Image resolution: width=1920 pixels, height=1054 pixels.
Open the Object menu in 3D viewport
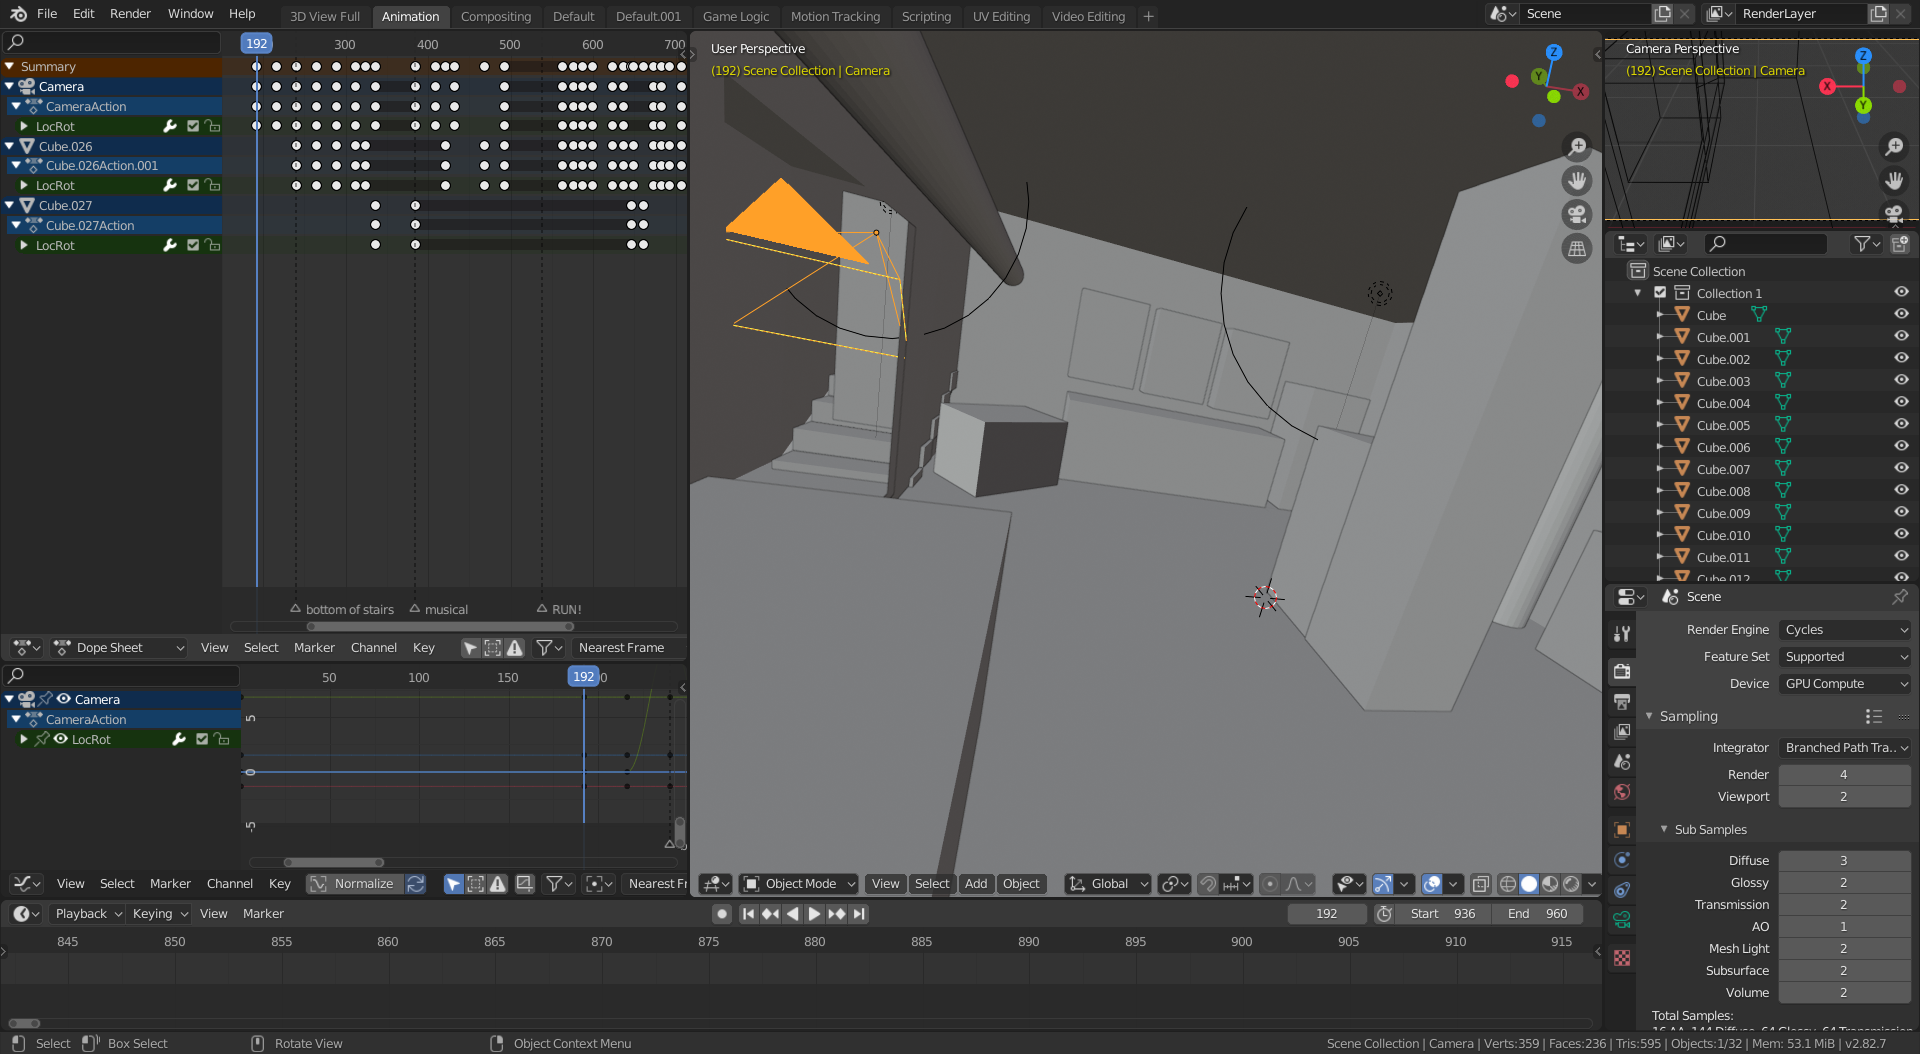[x=1021, y=884]
